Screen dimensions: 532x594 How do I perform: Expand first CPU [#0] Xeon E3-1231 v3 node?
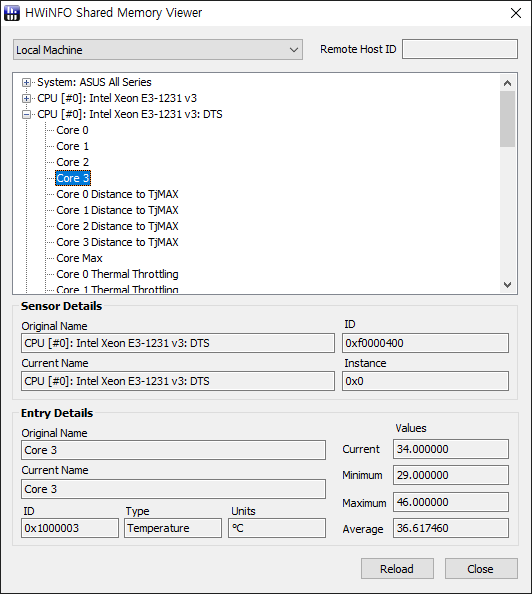pos(26,98)
